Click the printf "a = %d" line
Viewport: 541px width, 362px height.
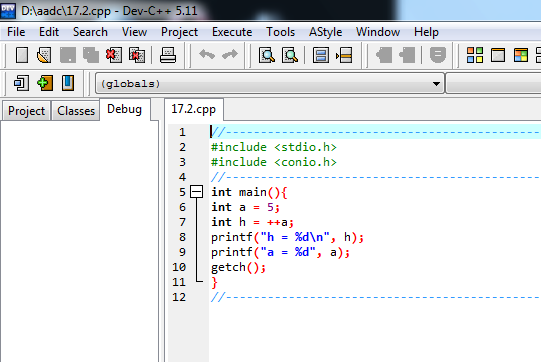(x=281, y=252)
